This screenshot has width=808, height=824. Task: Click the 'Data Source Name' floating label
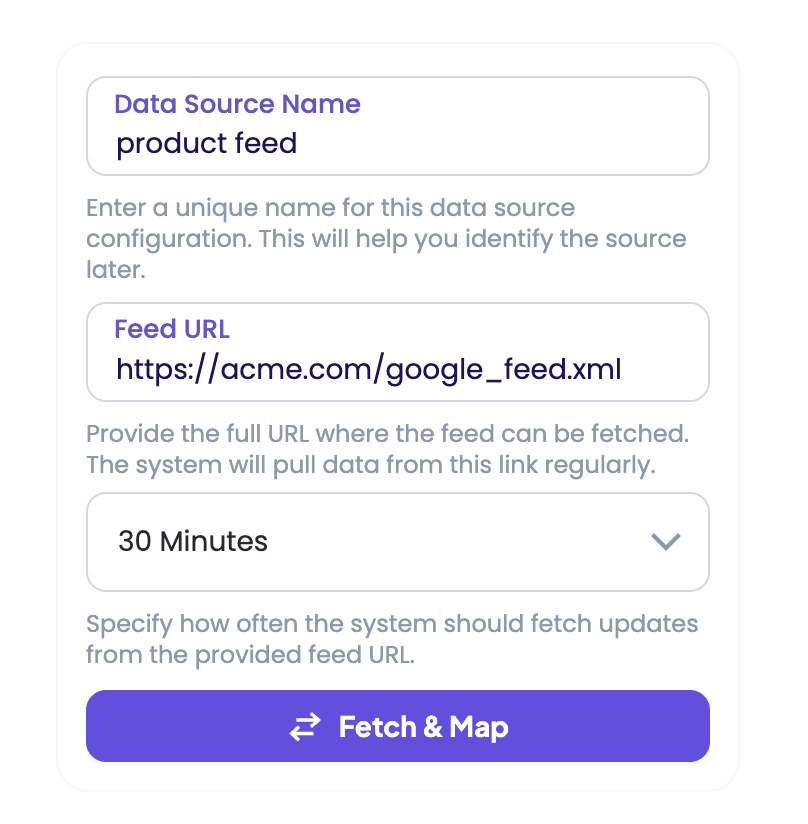pos(237,104)
